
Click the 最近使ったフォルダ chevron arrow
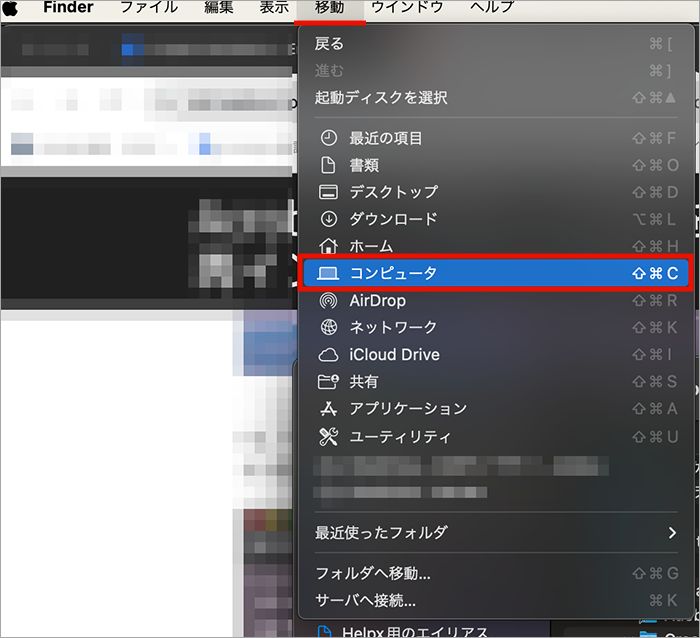672,533
